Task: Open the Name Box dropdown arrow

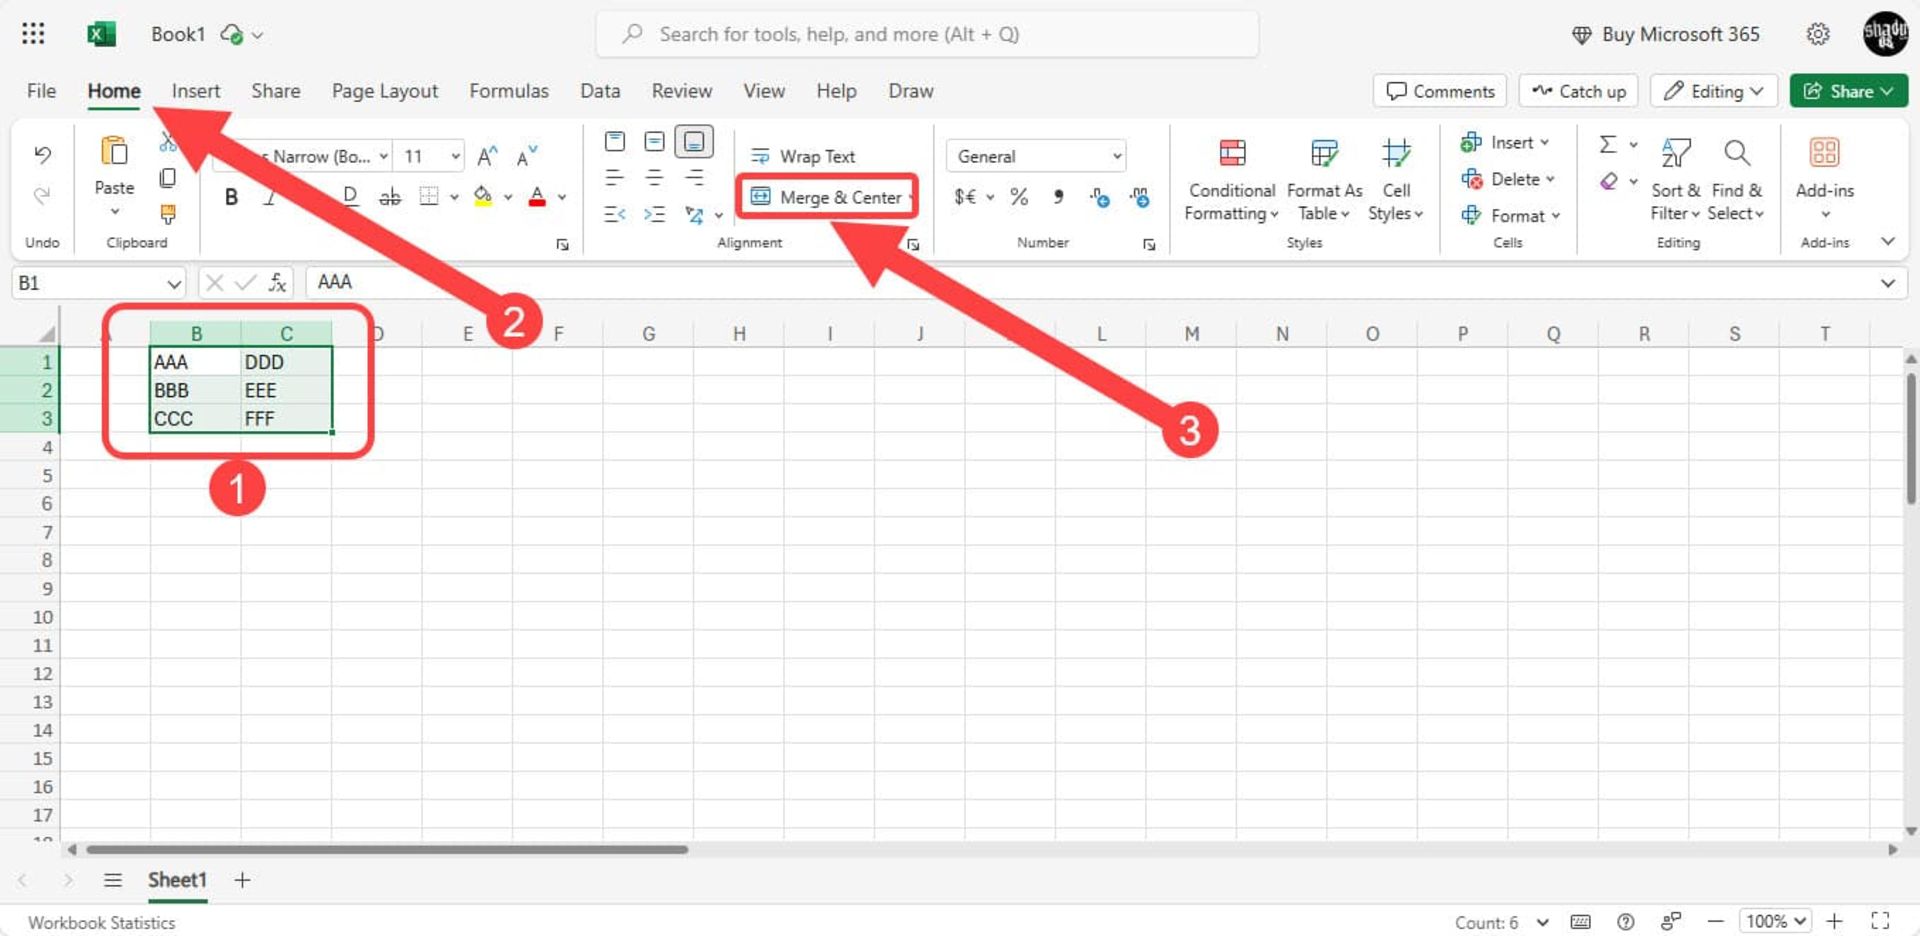Action: tap(174, 284)
